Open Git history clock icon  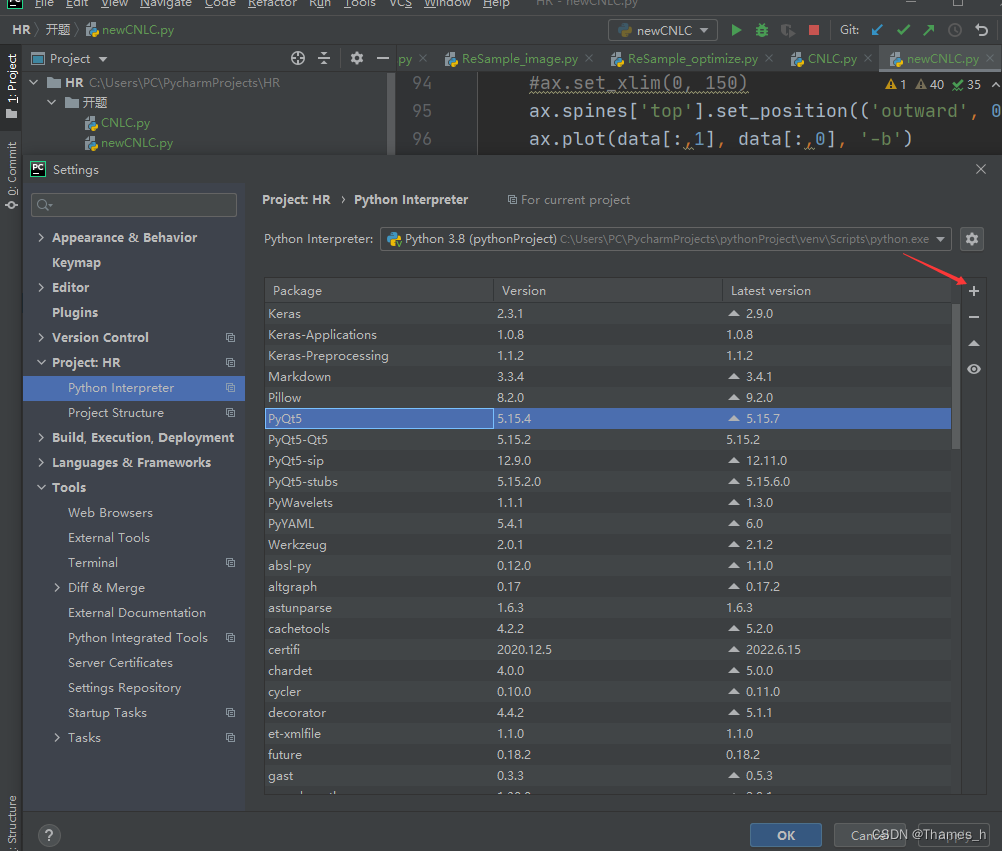pos(955,30)
